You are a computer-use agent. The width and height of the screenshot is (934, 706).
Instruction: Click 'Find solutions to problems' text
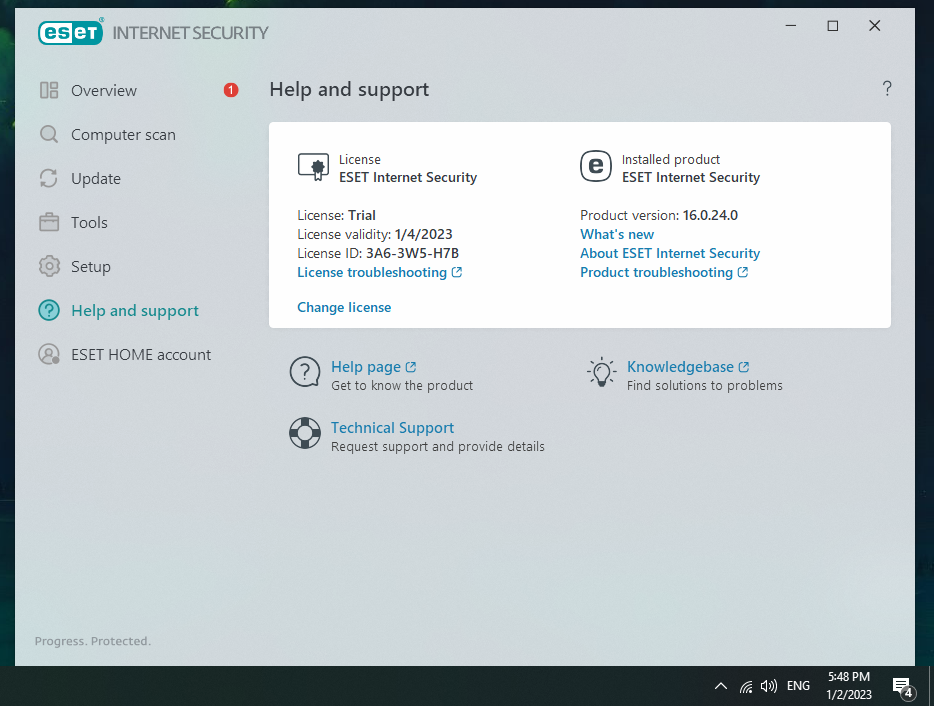point(705,385)
